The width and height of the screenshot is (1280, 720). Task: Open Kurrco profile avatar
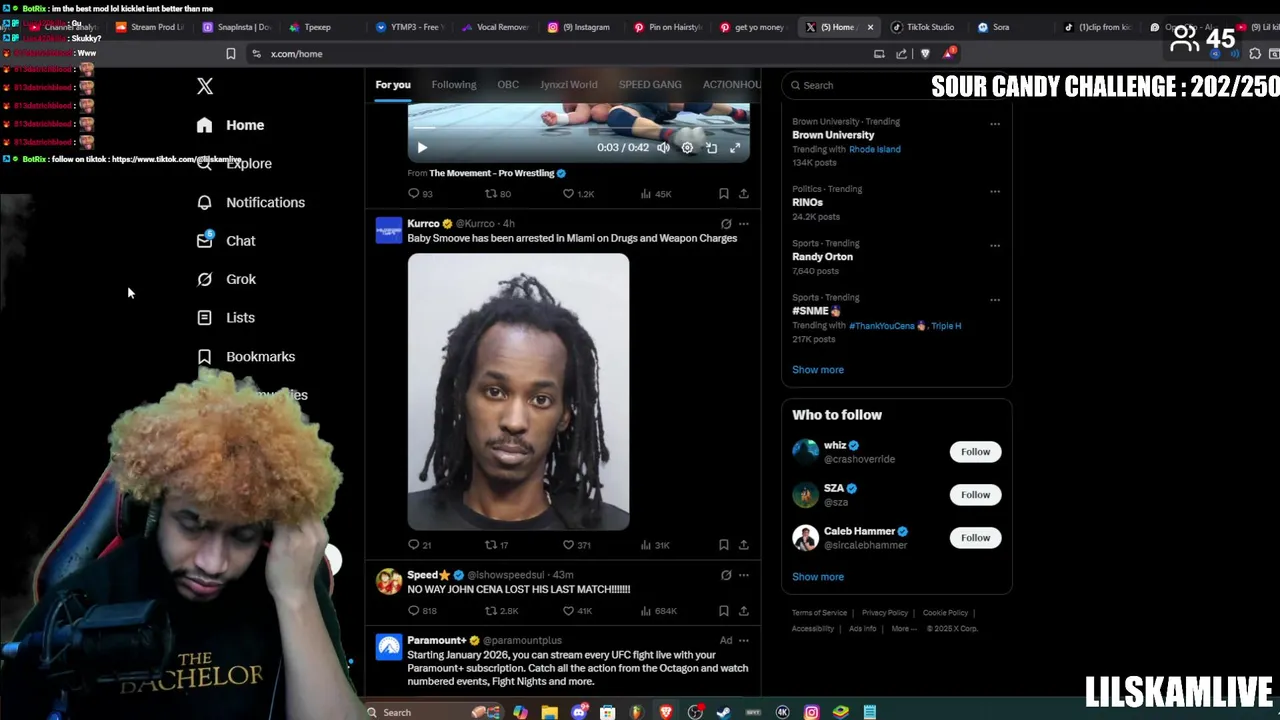[389, 230]
